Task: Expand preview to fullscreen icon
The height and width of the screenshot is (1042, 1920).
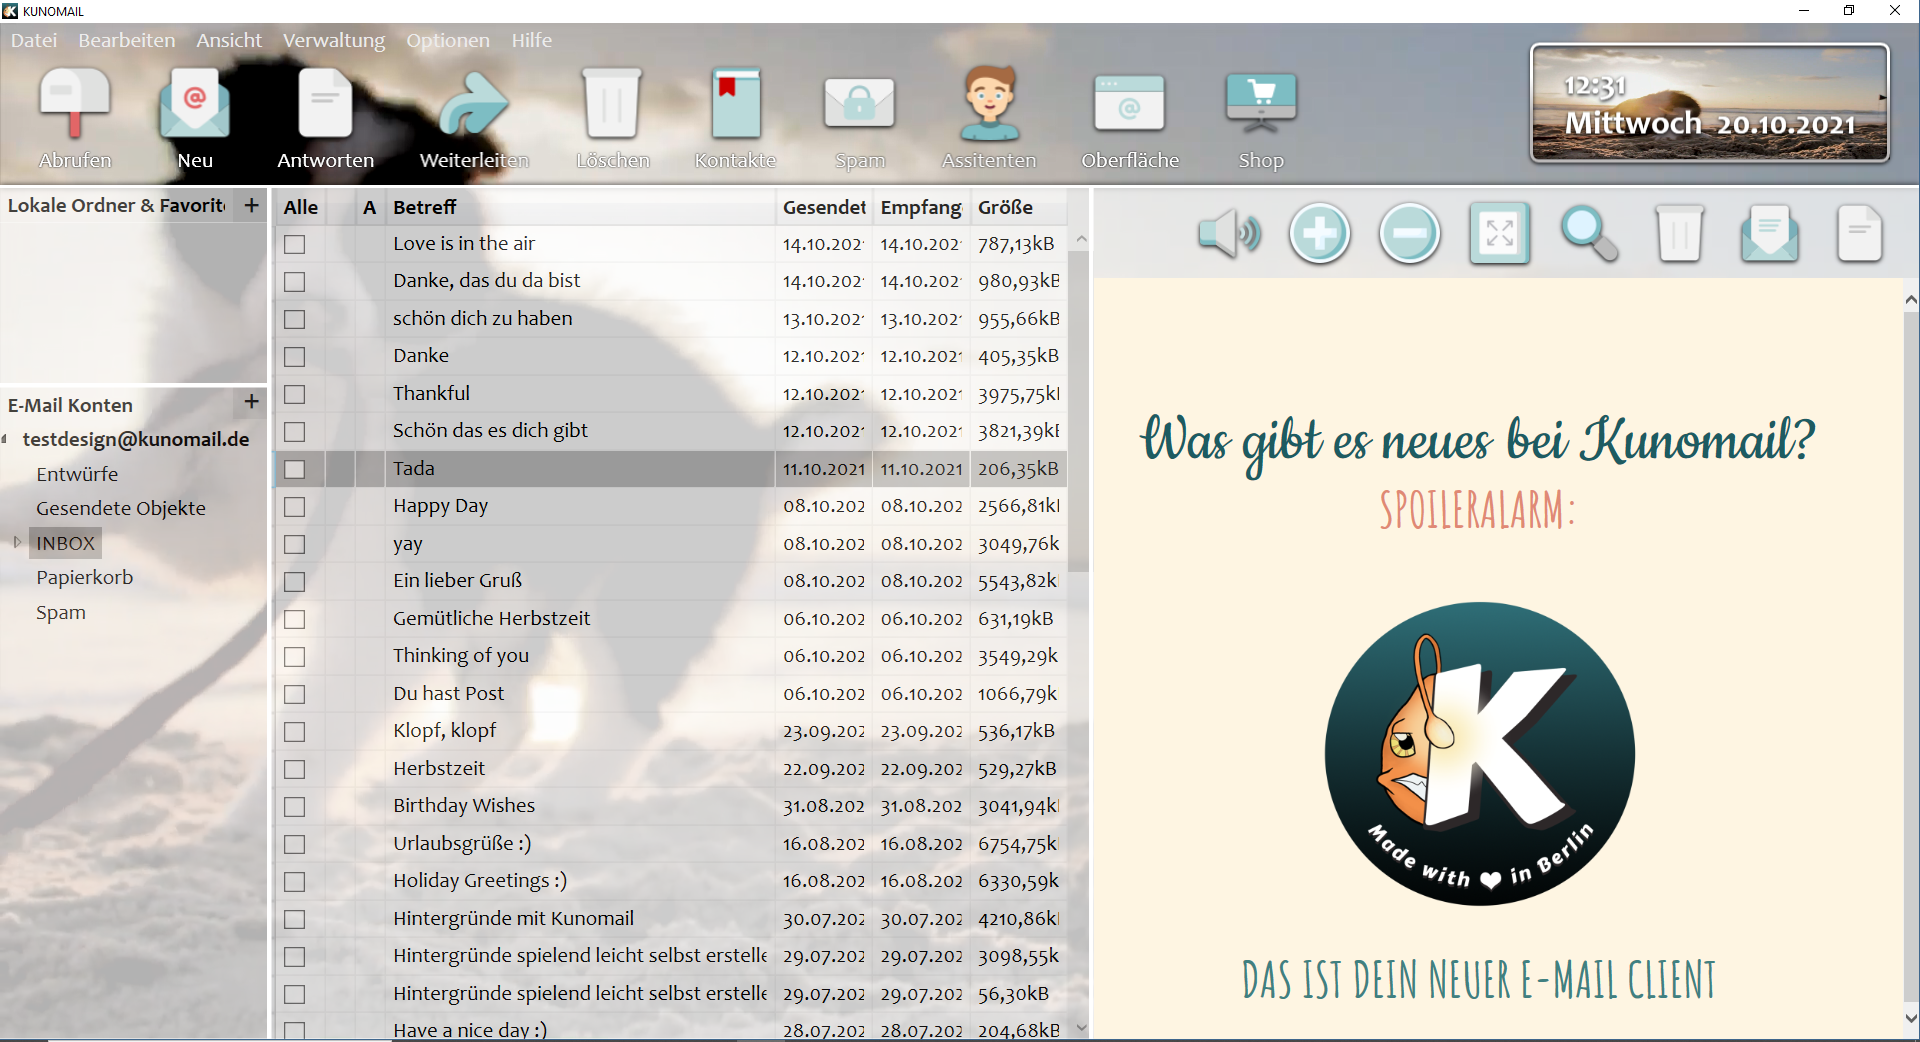Action: [1500, 234]
